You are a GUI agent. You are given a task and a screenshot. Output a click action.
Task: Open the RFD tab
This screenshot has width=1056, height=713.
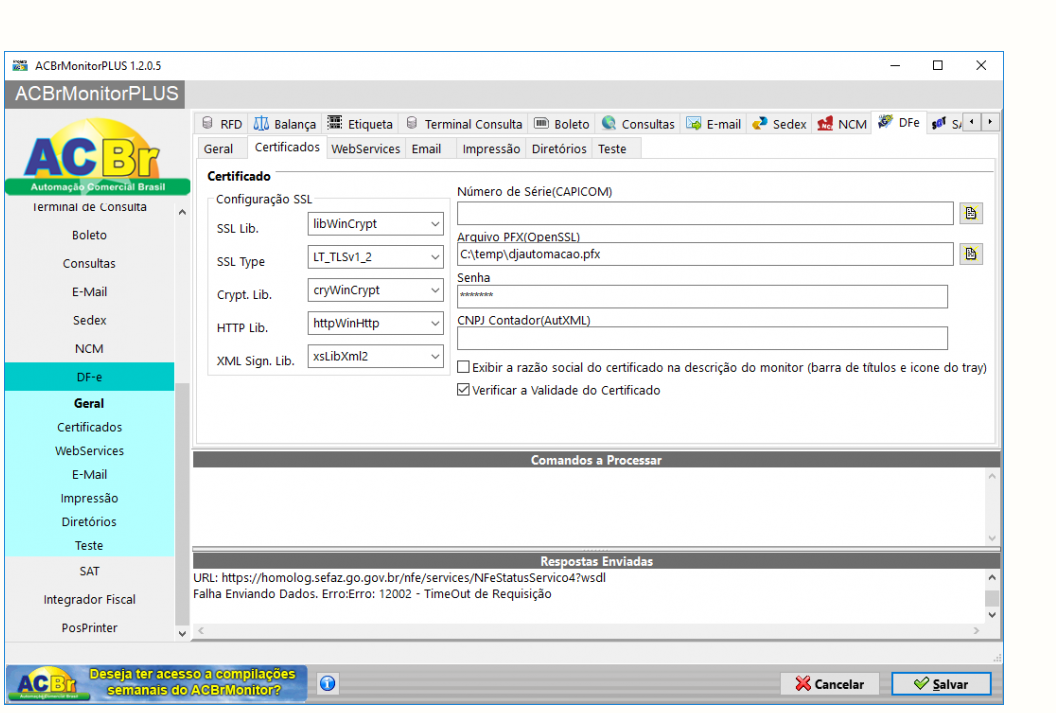click(x=222, y=124)
